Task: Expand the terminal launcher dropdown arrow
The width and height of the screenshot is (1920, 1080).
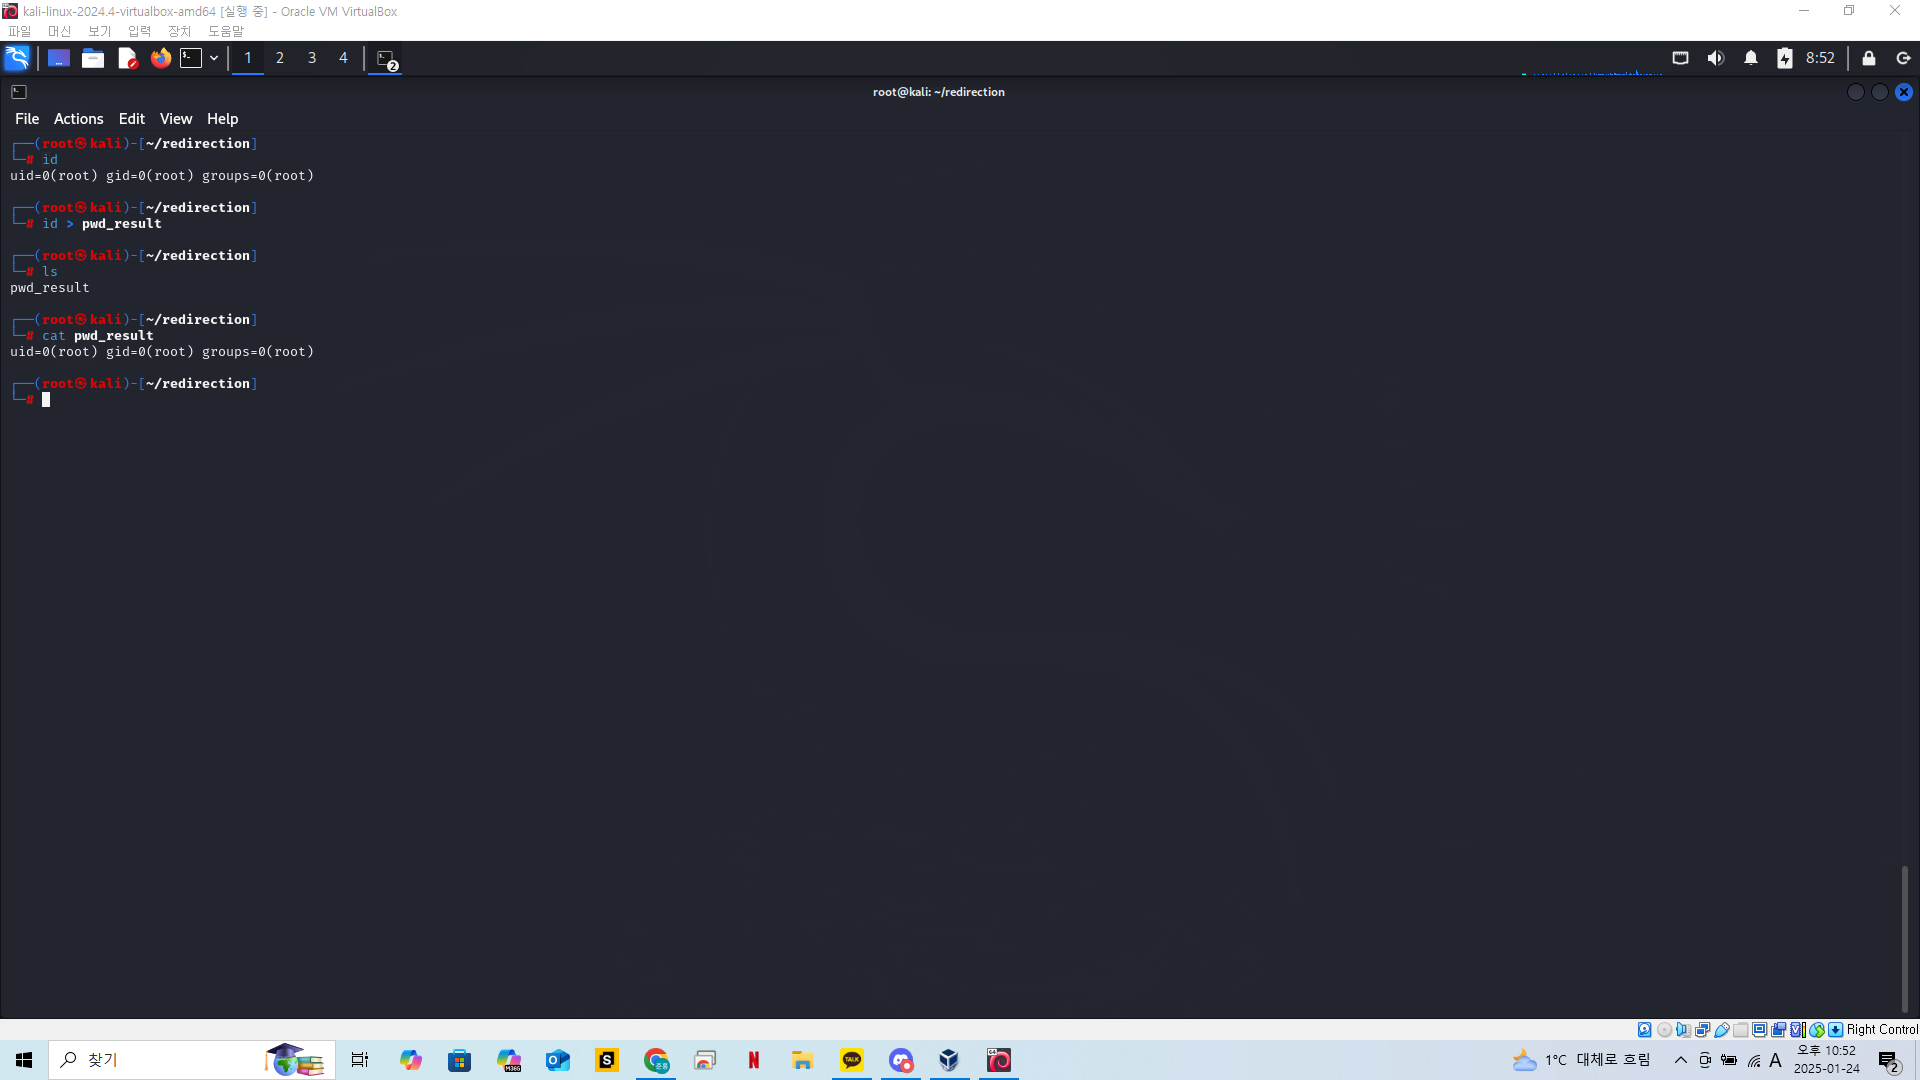Action: click(x=214, y=58)
